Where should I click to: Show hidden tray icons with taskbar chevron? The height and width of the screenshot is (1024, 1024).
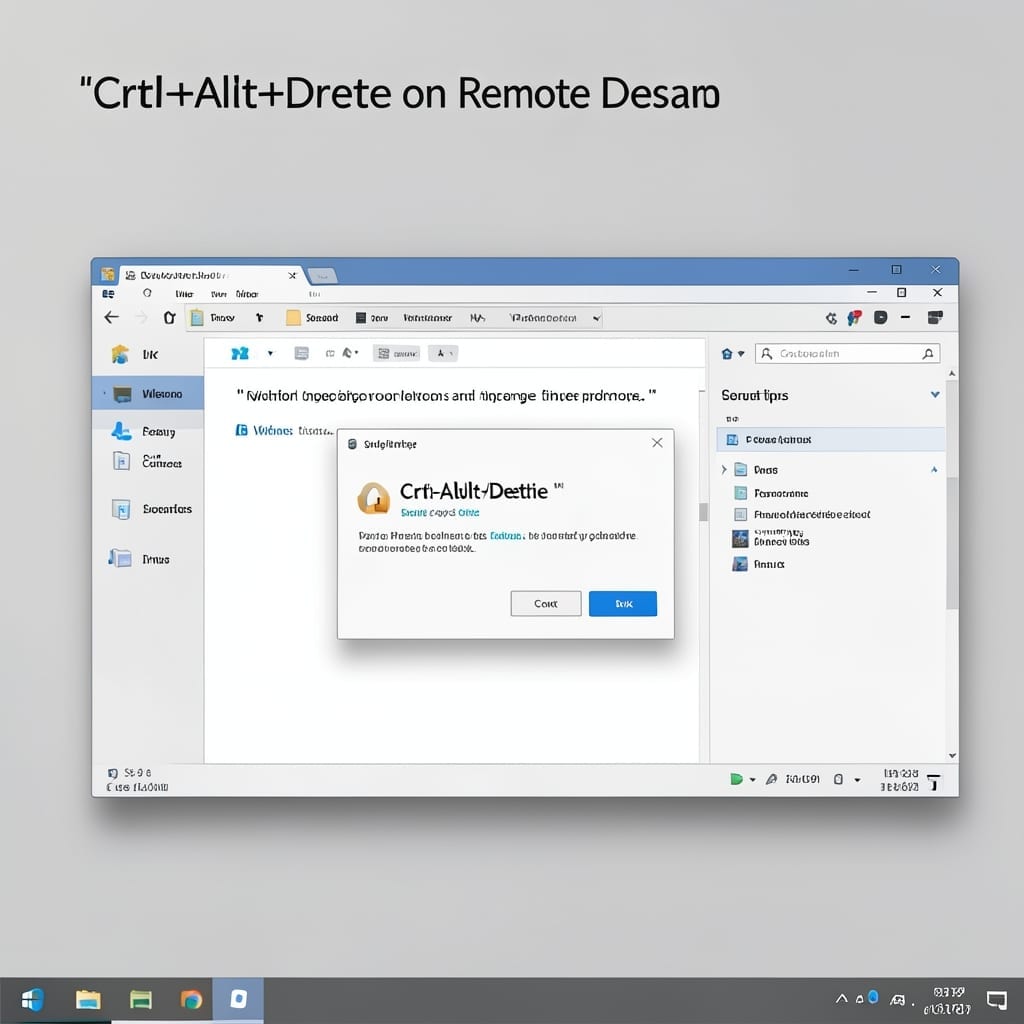pyautogui.click(x=841, y=999)
